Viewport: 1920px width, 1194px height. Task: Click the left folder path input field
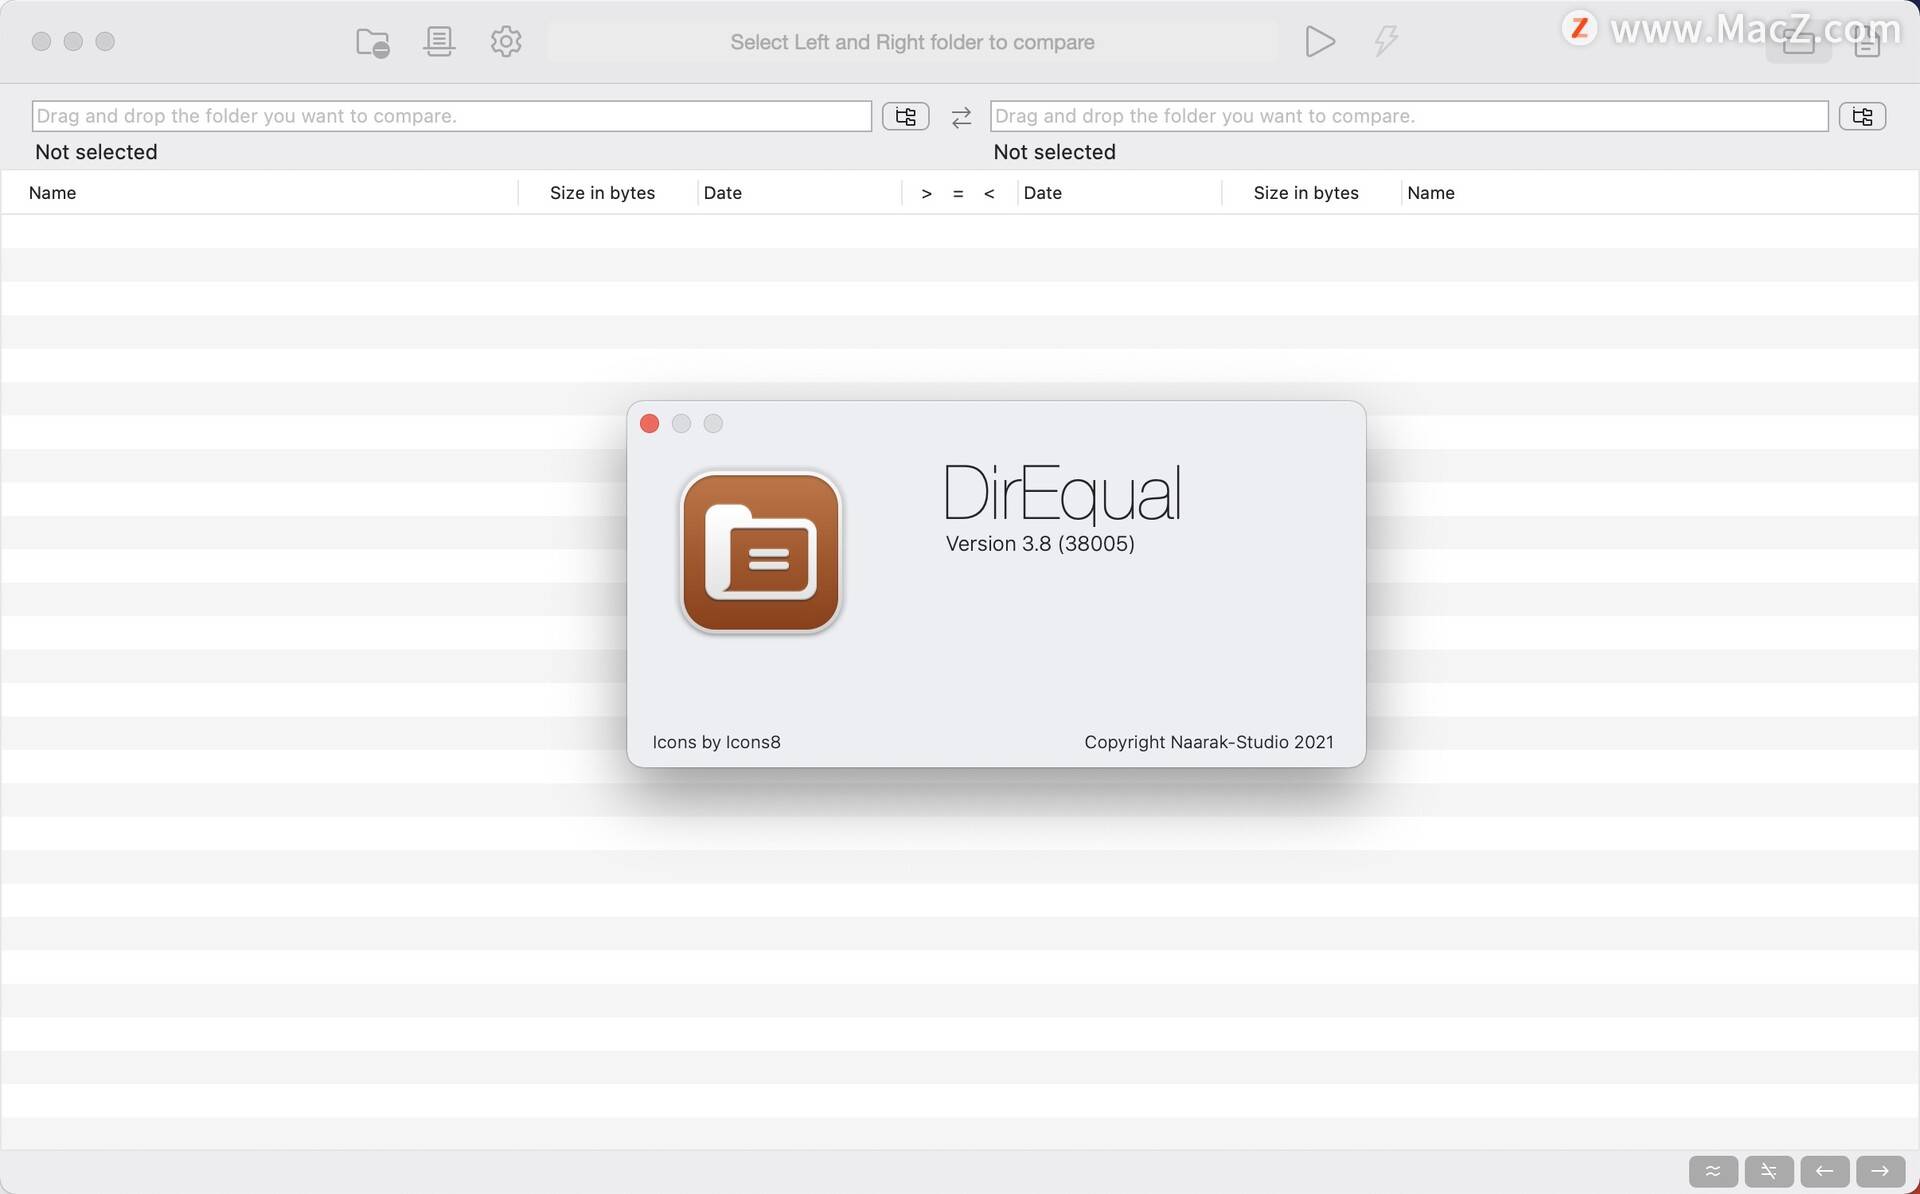point(451,116)
